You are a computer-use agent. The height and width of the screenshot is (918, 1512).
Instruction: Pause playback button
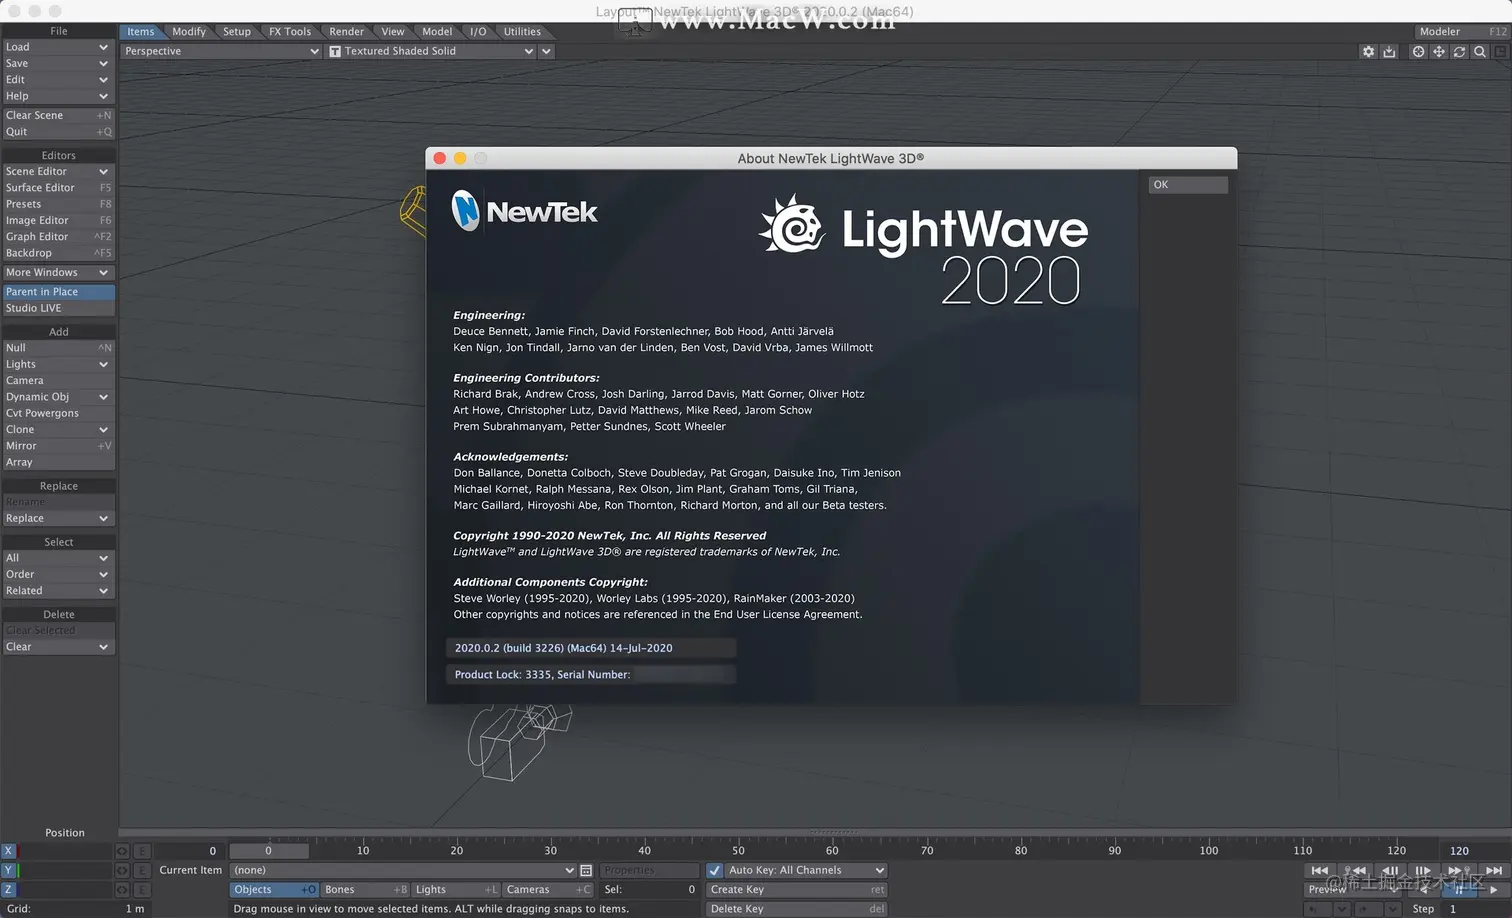pos(1459,890)
